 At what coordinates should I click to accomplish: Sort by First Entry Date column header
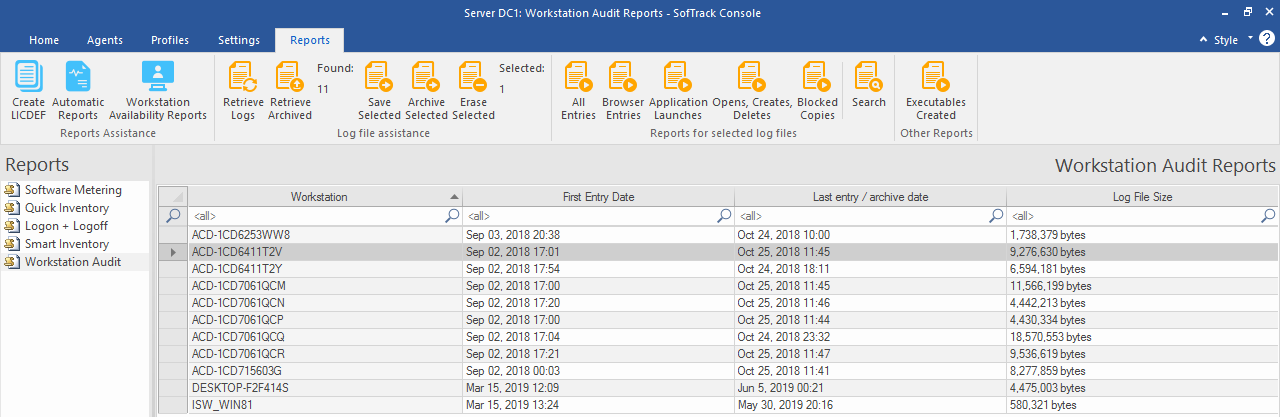click(598, 197)
